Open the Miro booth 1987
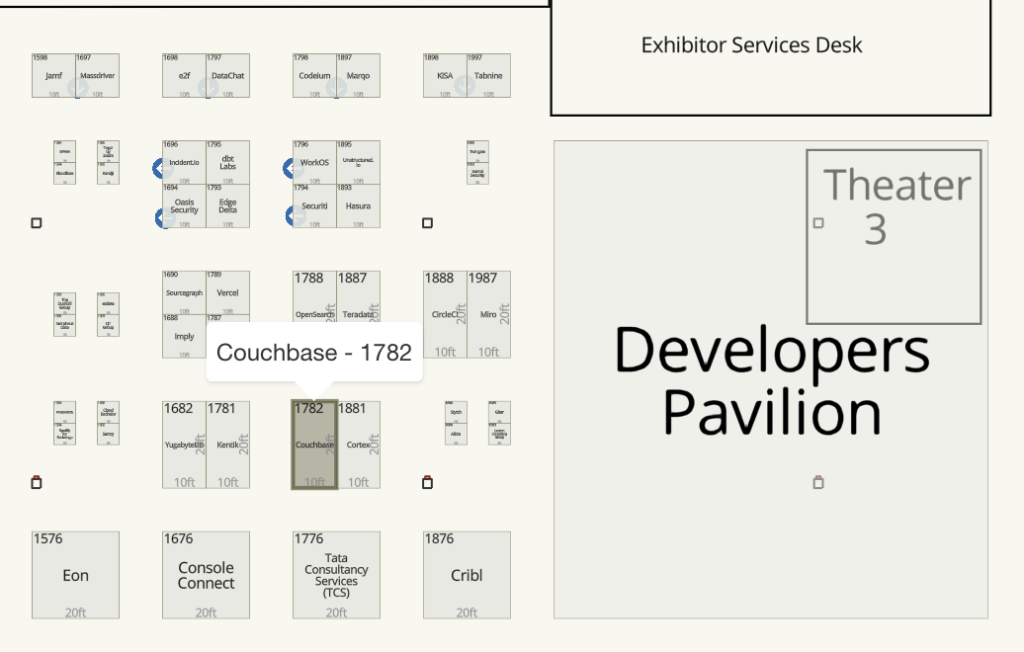 point(489,315)
